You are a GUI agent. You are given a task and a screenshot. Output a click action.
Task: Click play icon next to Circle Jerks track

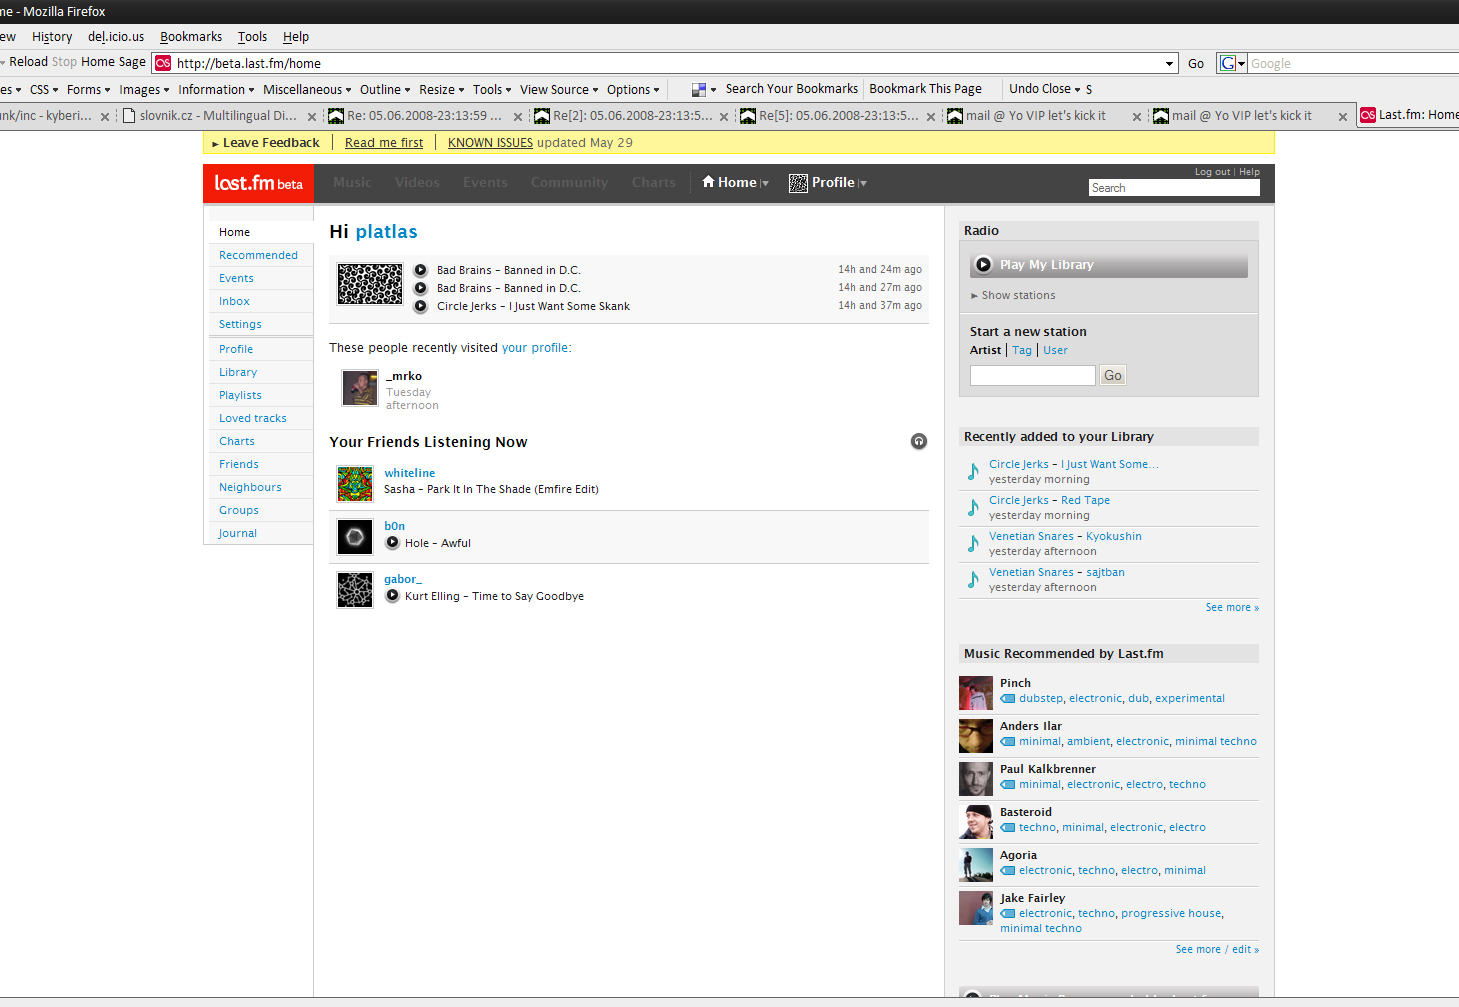coord(421,306)
